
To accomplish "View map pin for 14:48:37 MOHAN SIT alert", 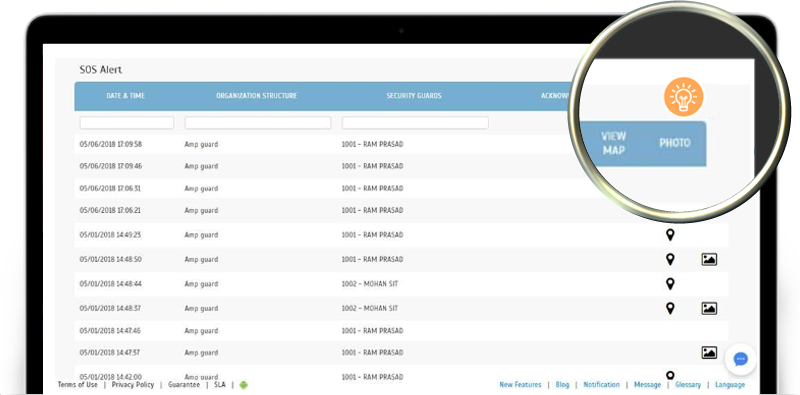I will coord(670,308).
